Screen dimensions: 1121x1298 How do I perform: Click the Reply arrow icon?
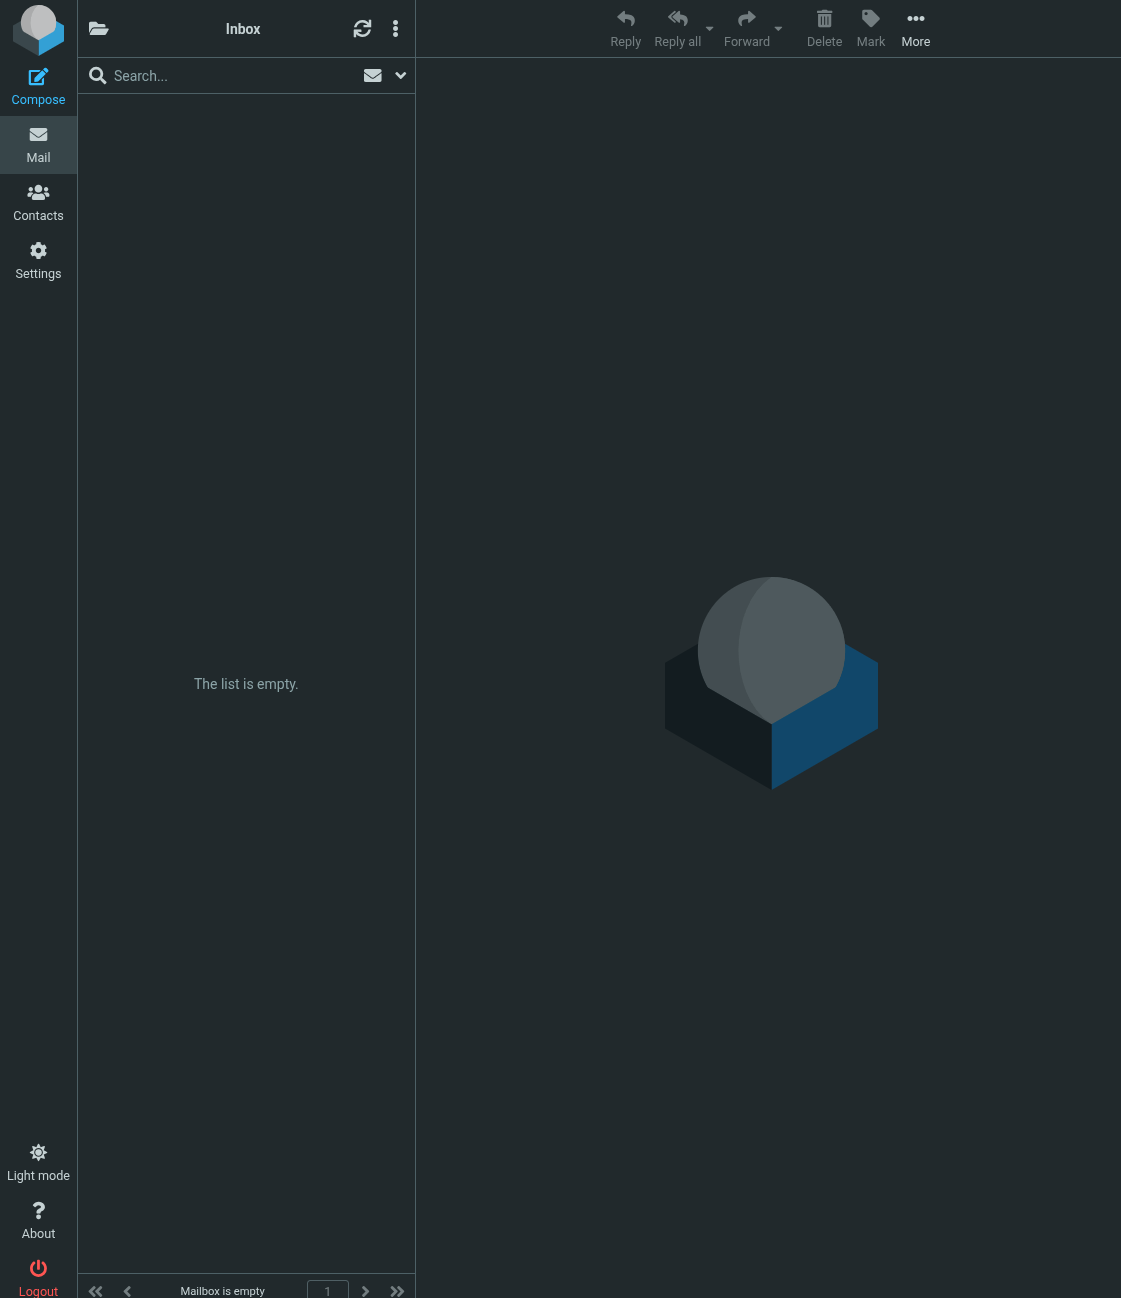point(625,20)
